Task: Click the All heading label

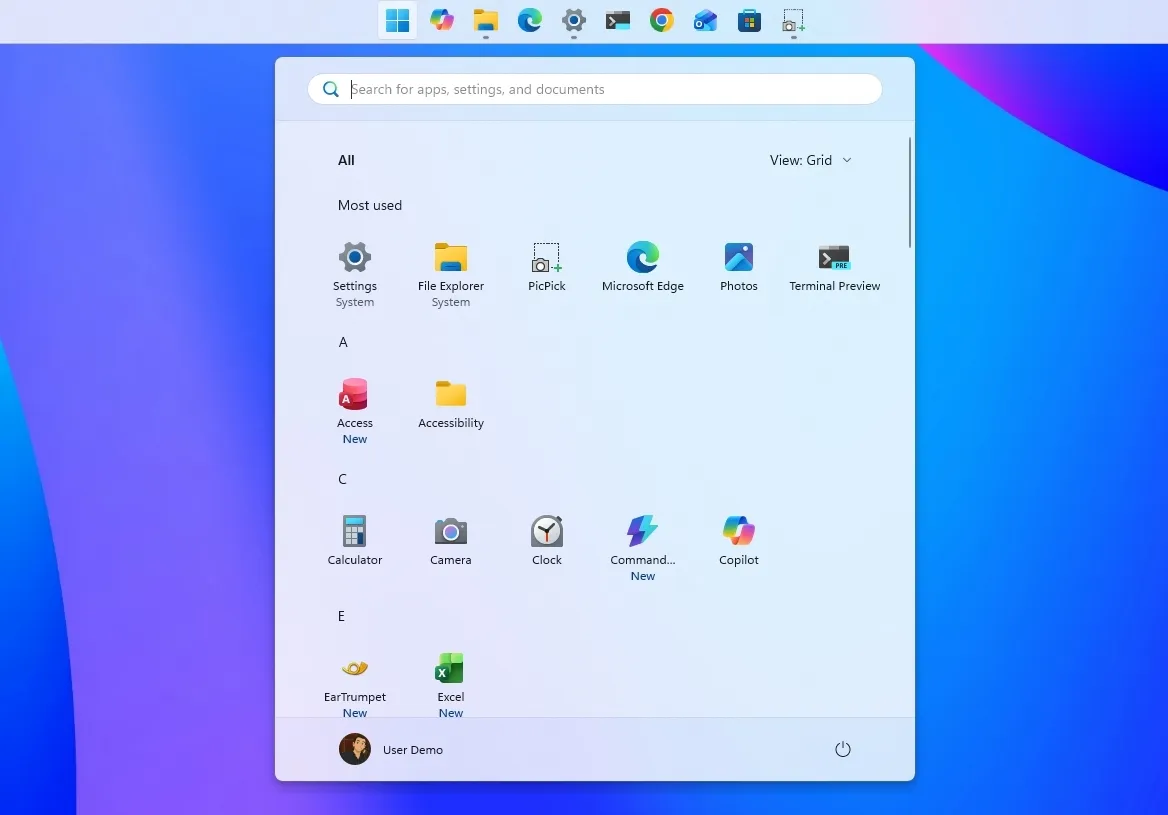Action: (x=346, y=160)
